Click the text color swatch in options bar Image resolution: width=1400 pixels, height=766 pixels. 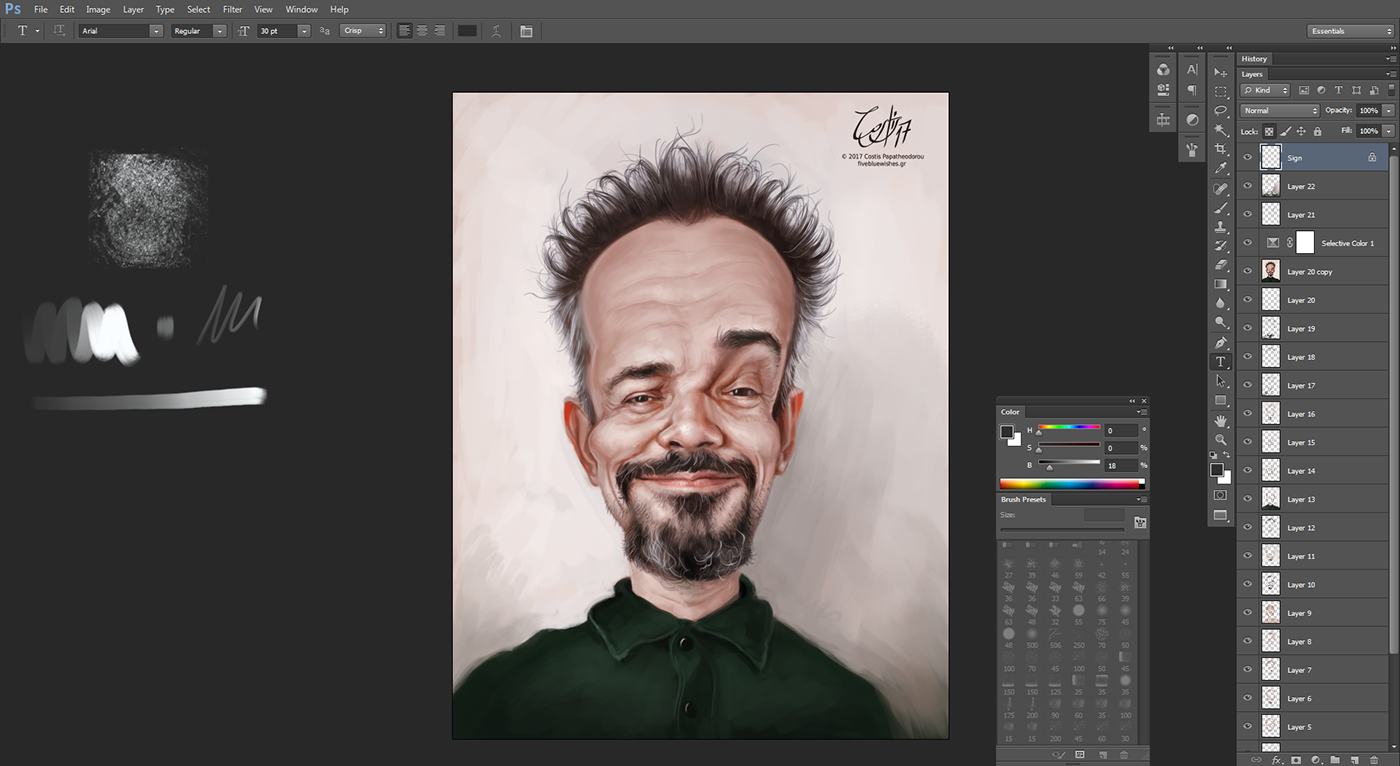(467, 31)
